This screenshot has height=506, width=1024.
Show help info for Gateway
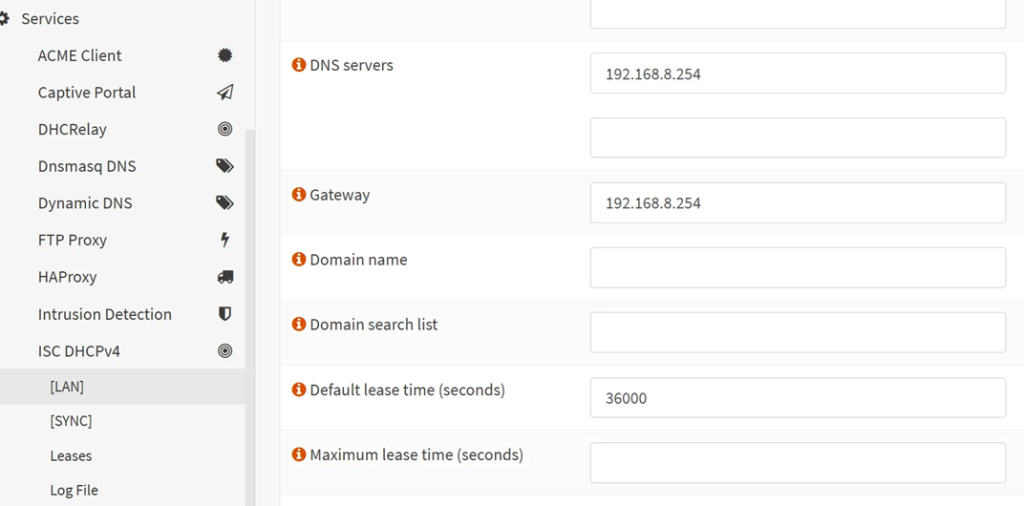point(298,195)
